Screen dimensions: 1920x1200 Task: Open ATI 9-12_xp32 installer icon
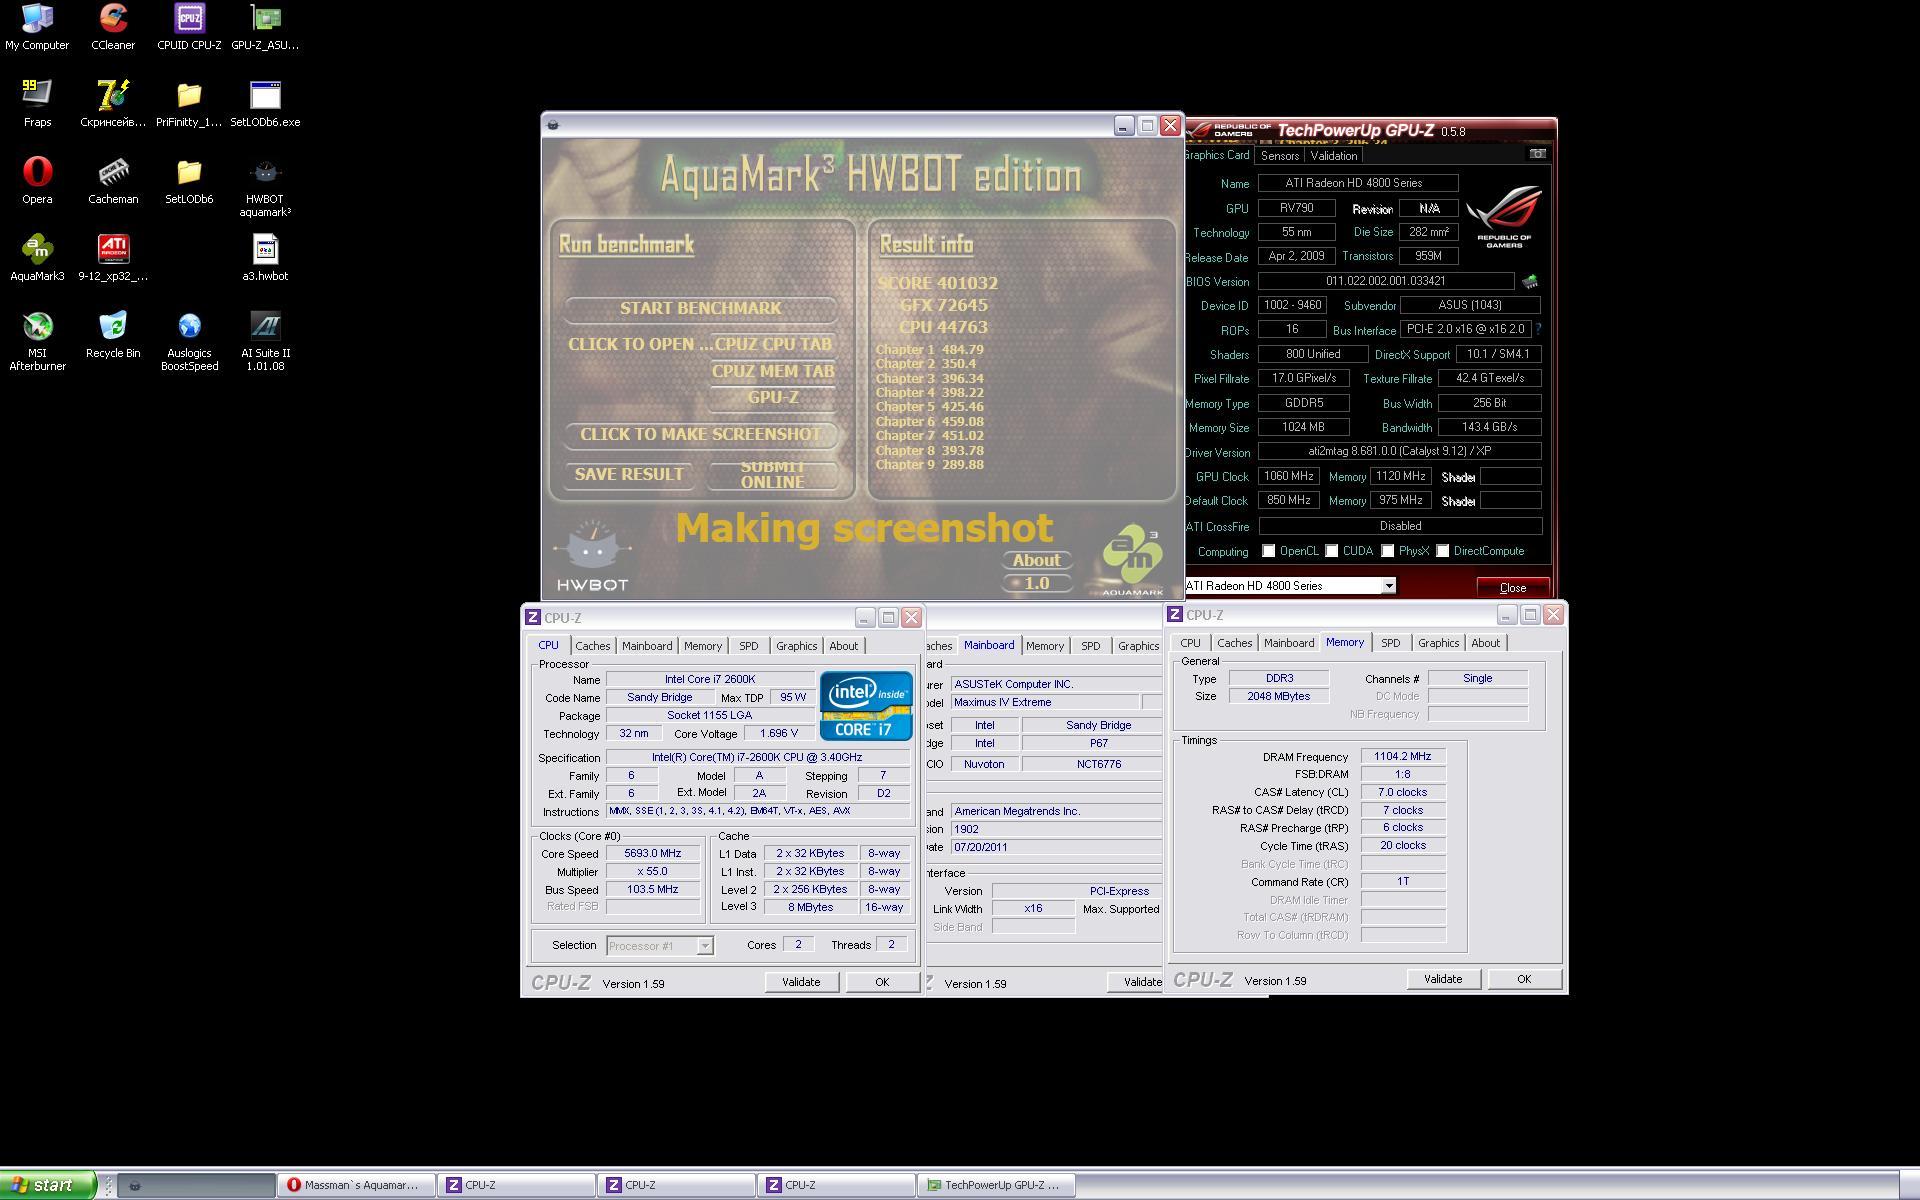pyautogui.click(x=113, y=258)
